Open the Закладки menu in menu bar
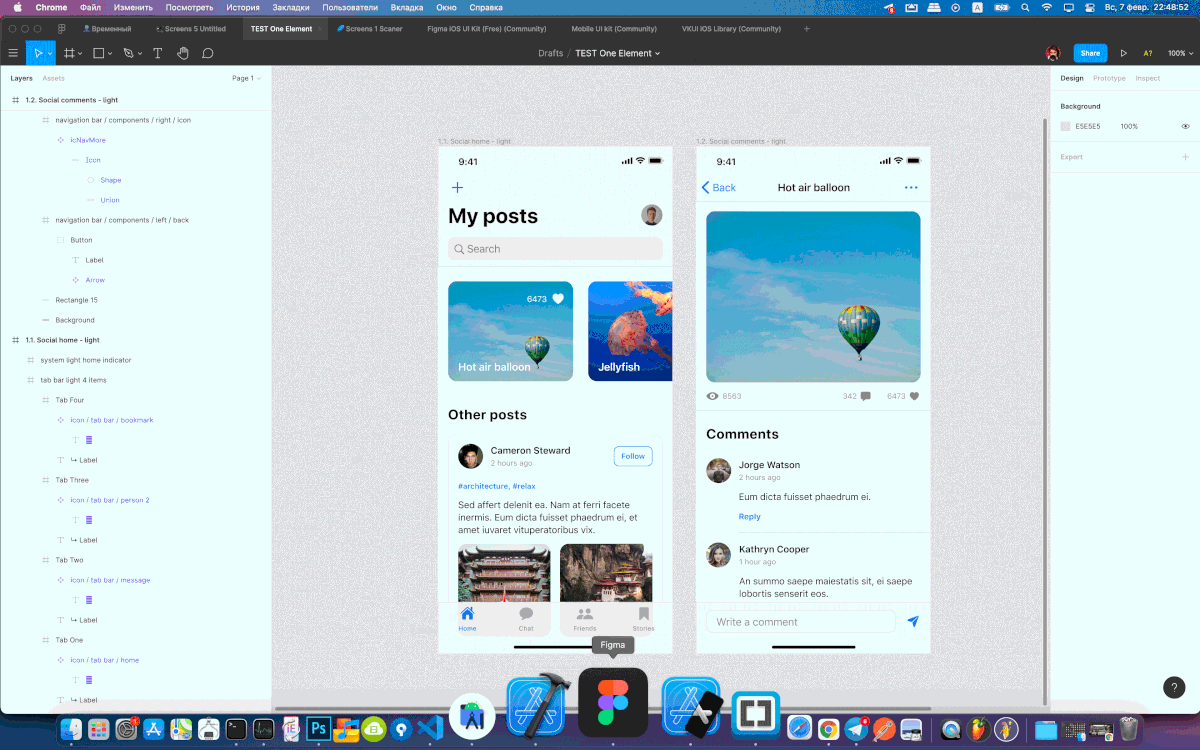Screen dimensions: 1200x750 click(291, 7)
